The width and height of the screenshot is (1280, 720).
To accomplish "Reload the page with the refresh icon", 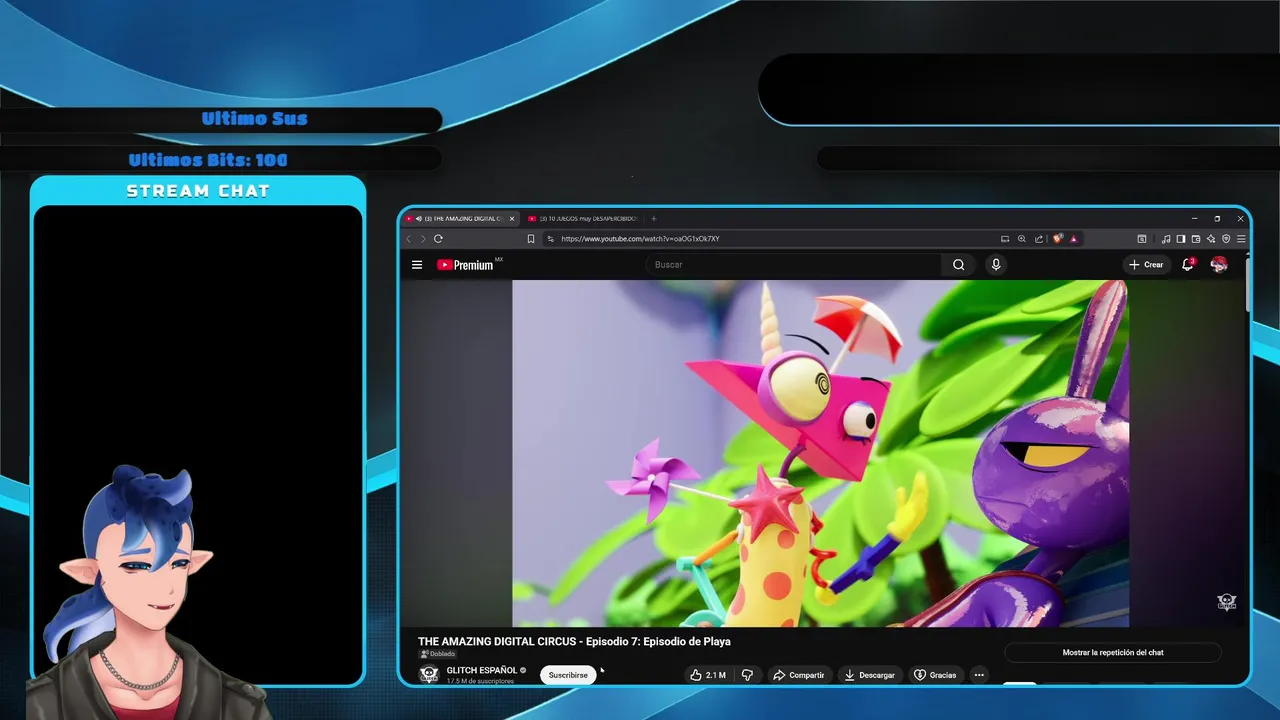I will (x=438, y=239).
